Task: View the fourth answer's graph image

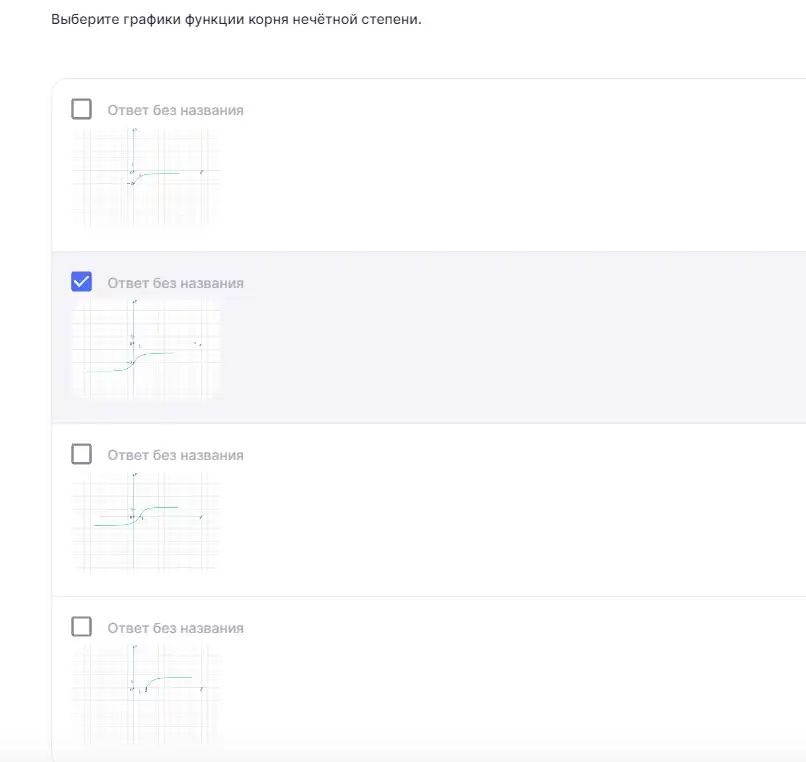Action: 145,695
